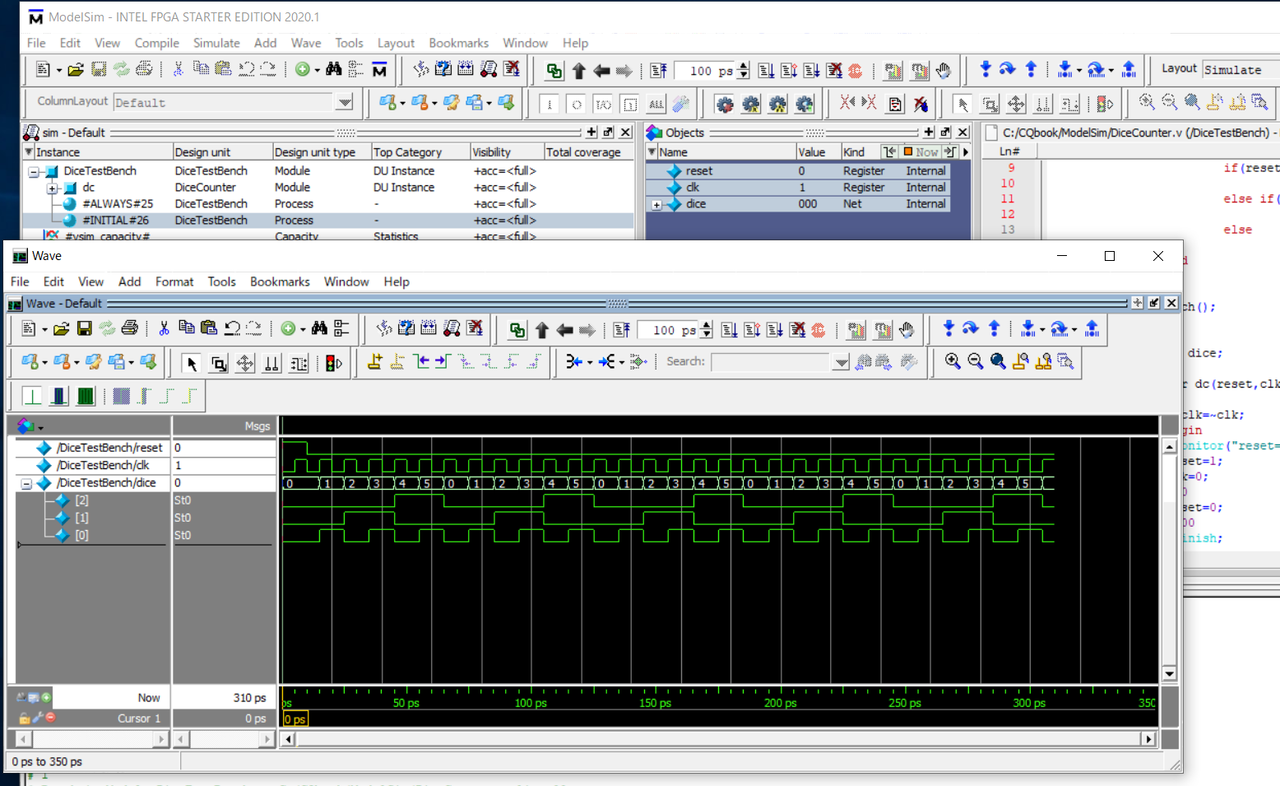Open the ColumnLayout dropdown

tap(344, 102)
